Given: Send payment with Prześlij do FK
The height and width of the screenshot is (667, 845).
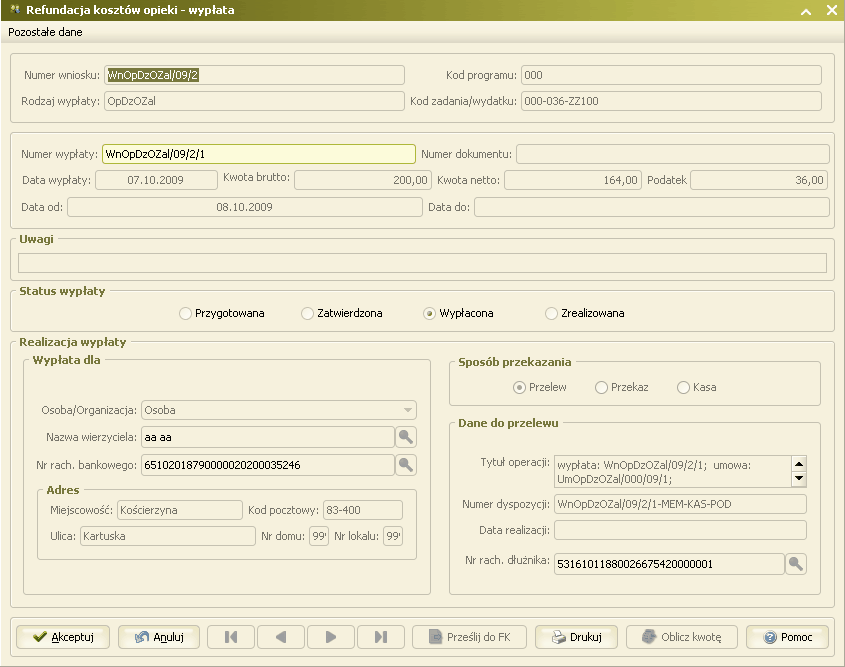Looking at the screenshot, I should tap(469, 637).
